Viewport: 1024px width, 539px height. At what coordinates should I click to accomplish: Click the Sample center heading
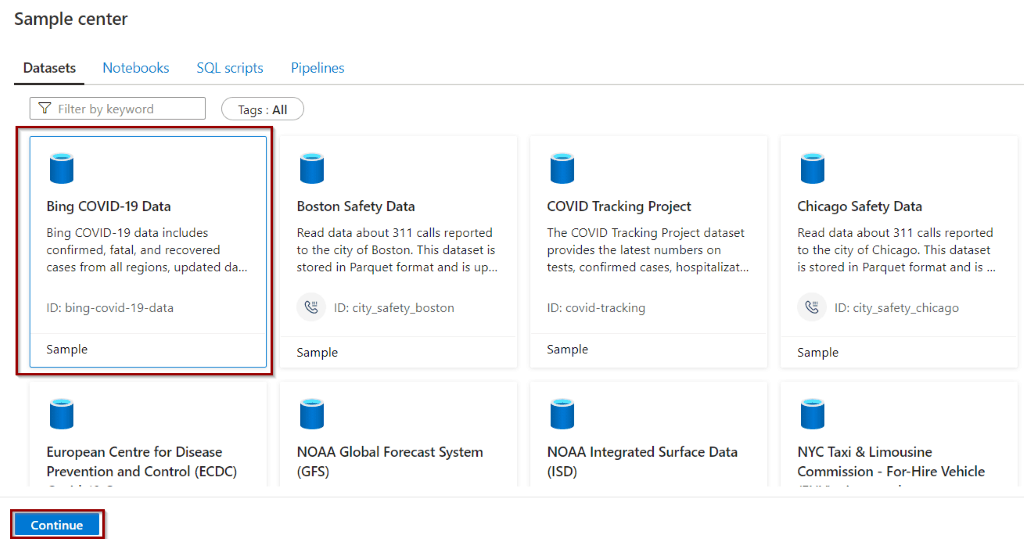click(71, 19)
